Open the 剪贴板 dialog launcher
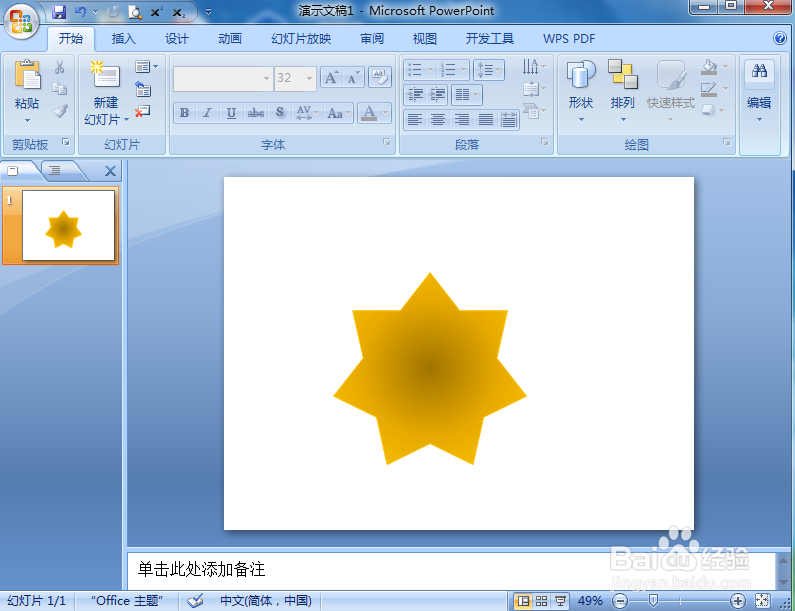The height and width of the screenshot is (611, 795). point(66,142)
